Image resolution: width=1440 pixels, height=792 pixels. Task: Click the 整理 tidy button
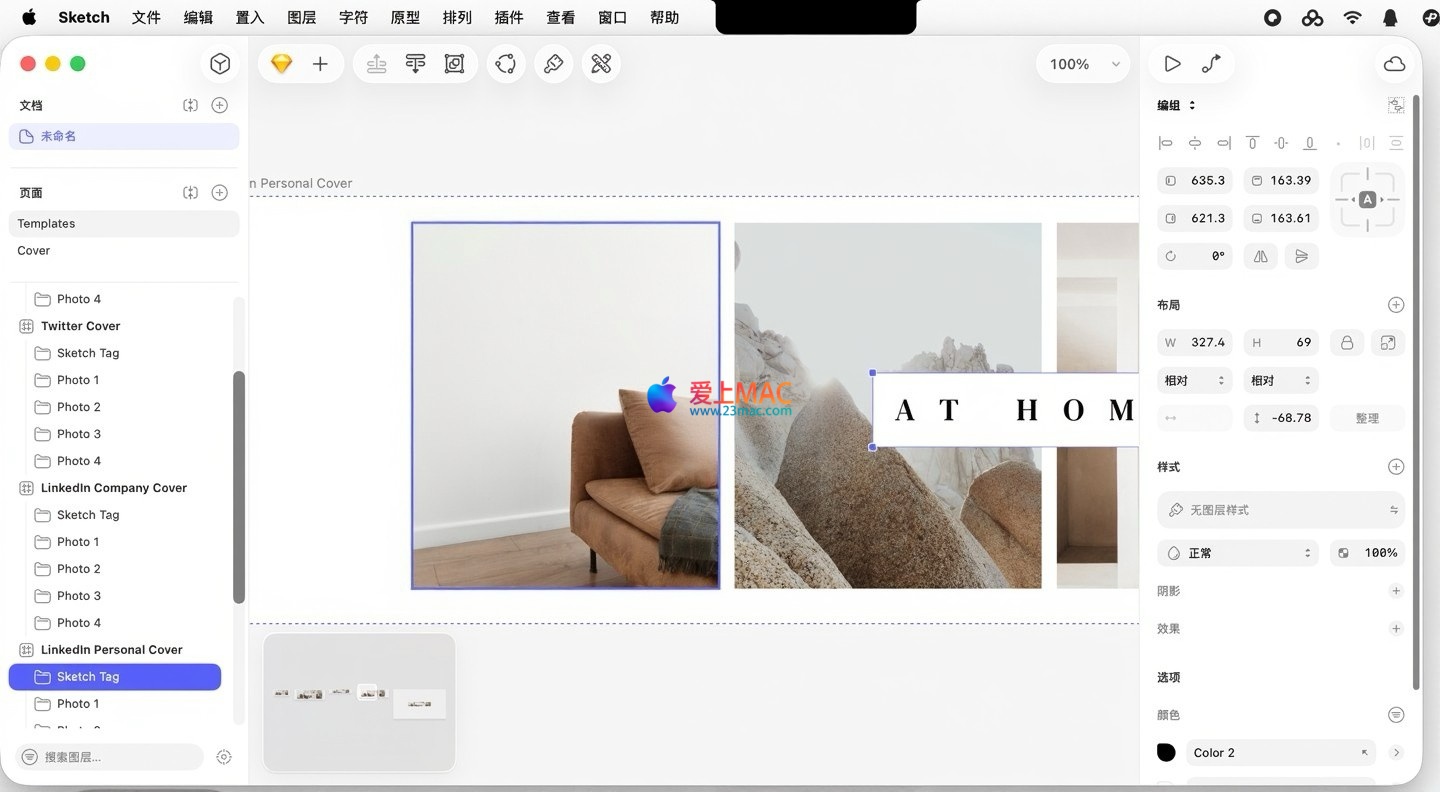(1367, 418)
